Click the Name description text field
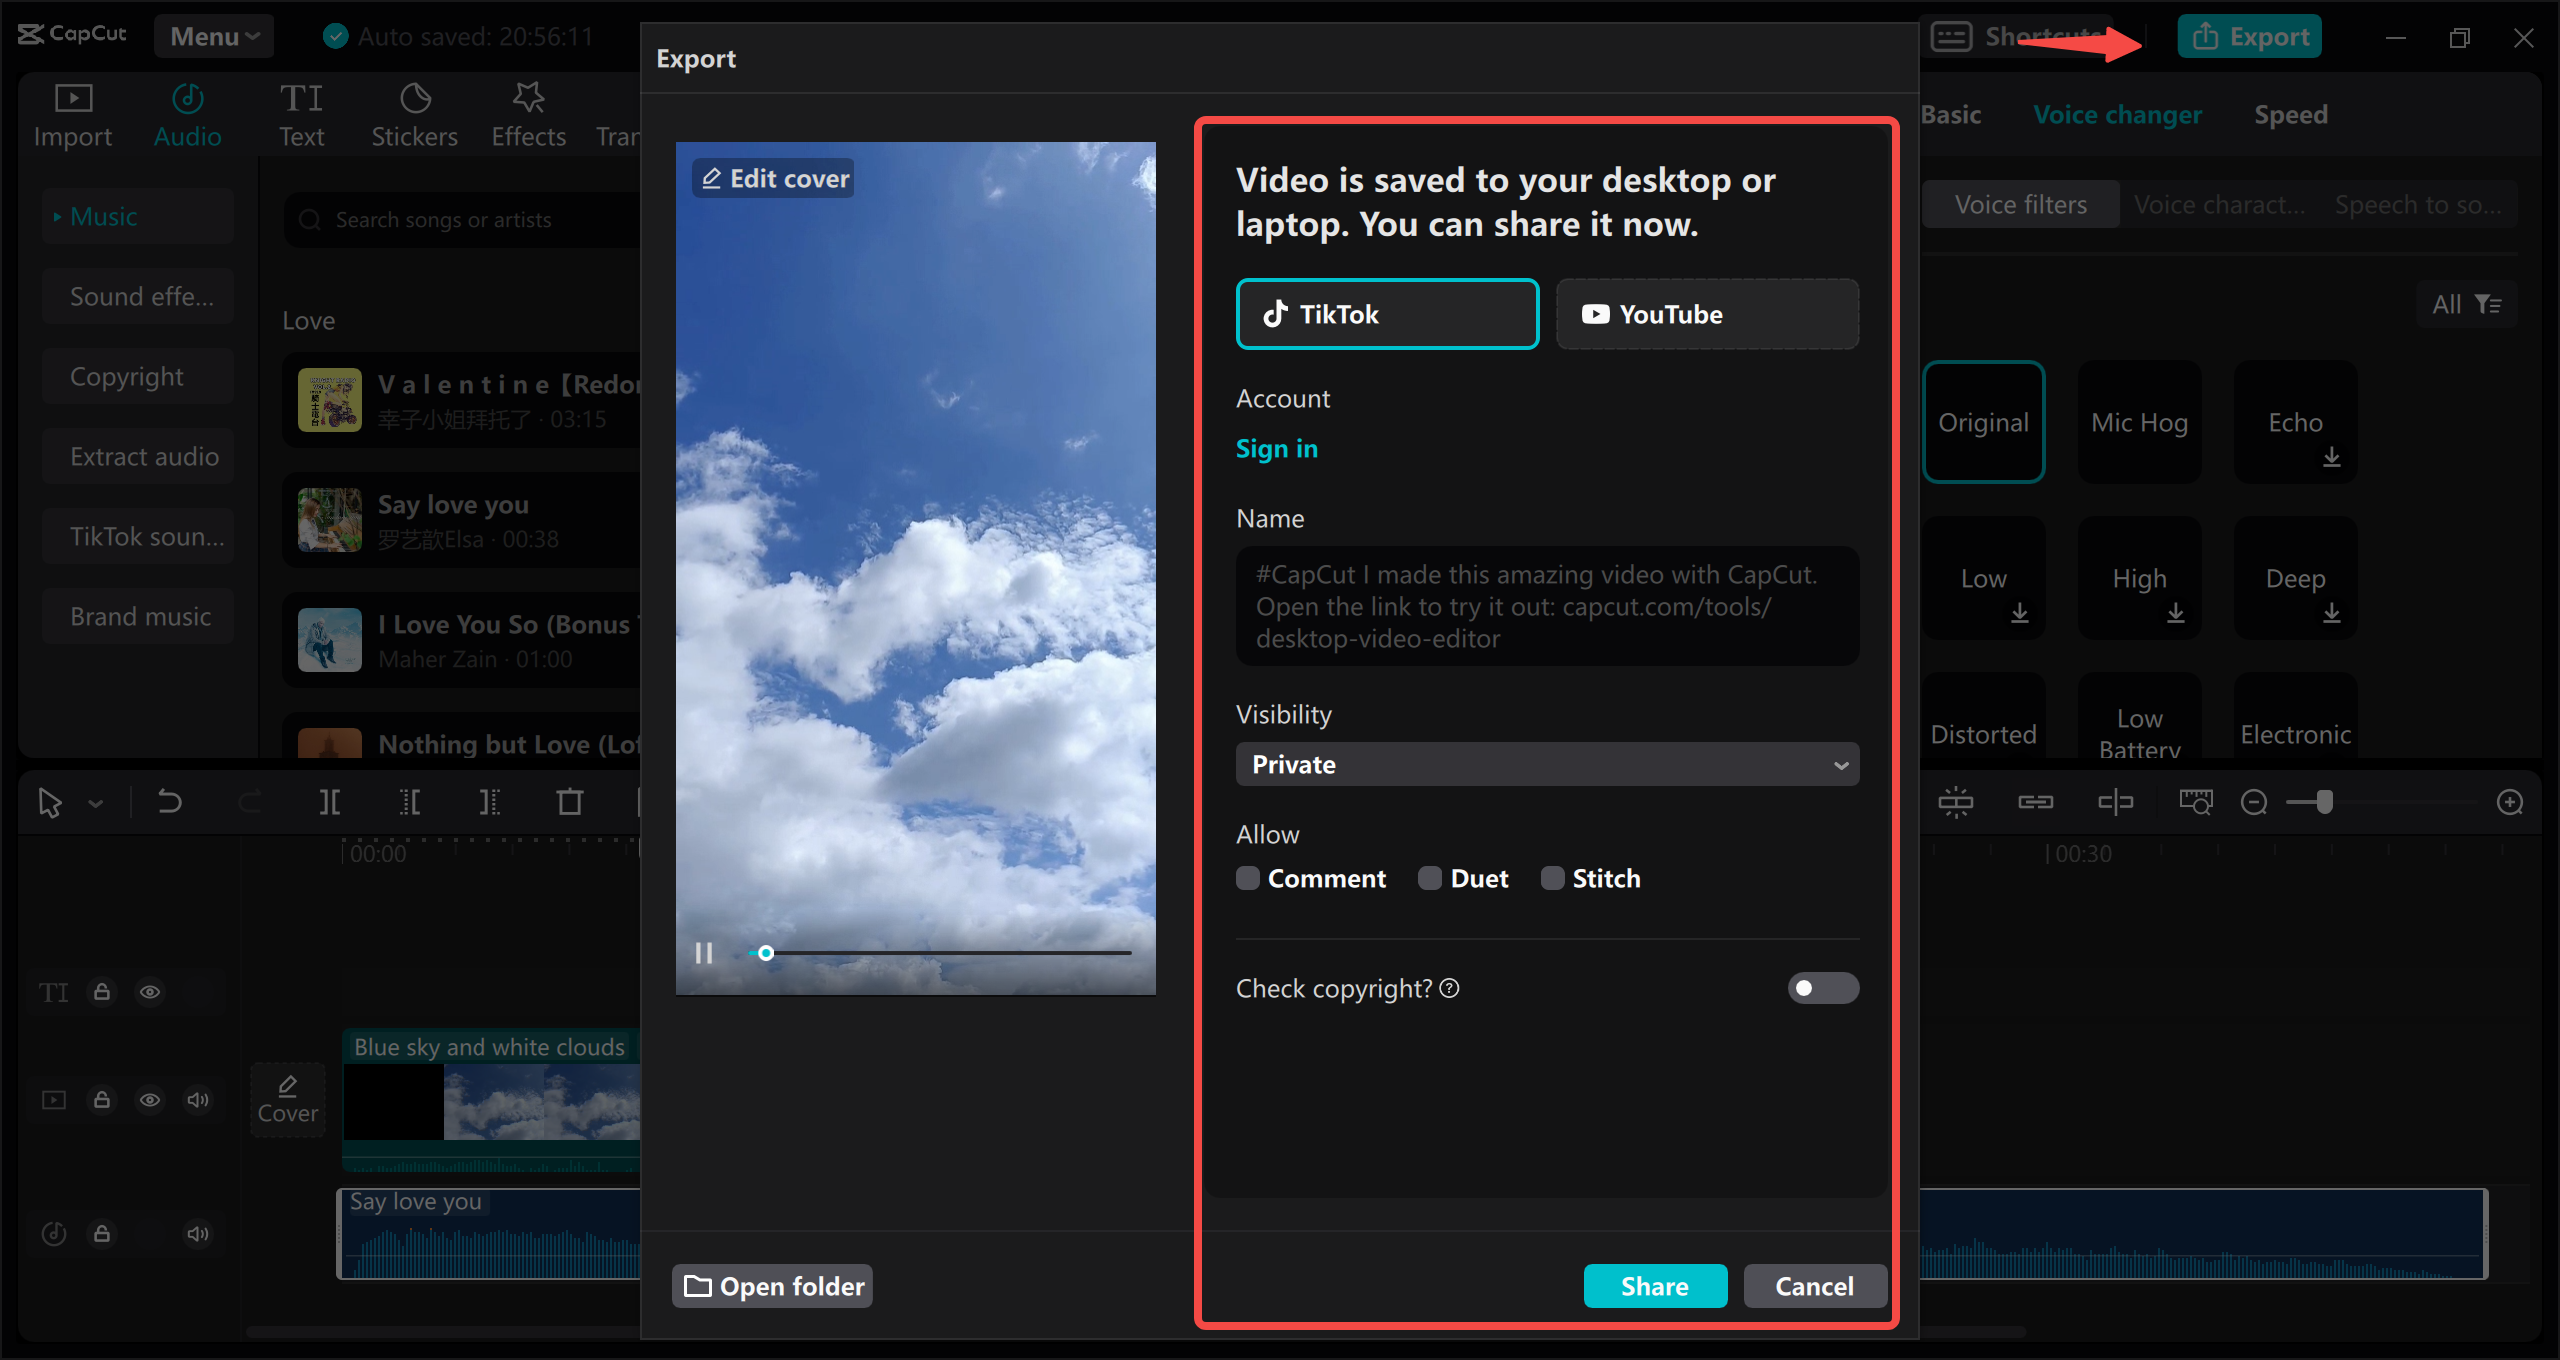2560x1360 pixels. (1547, 606)
